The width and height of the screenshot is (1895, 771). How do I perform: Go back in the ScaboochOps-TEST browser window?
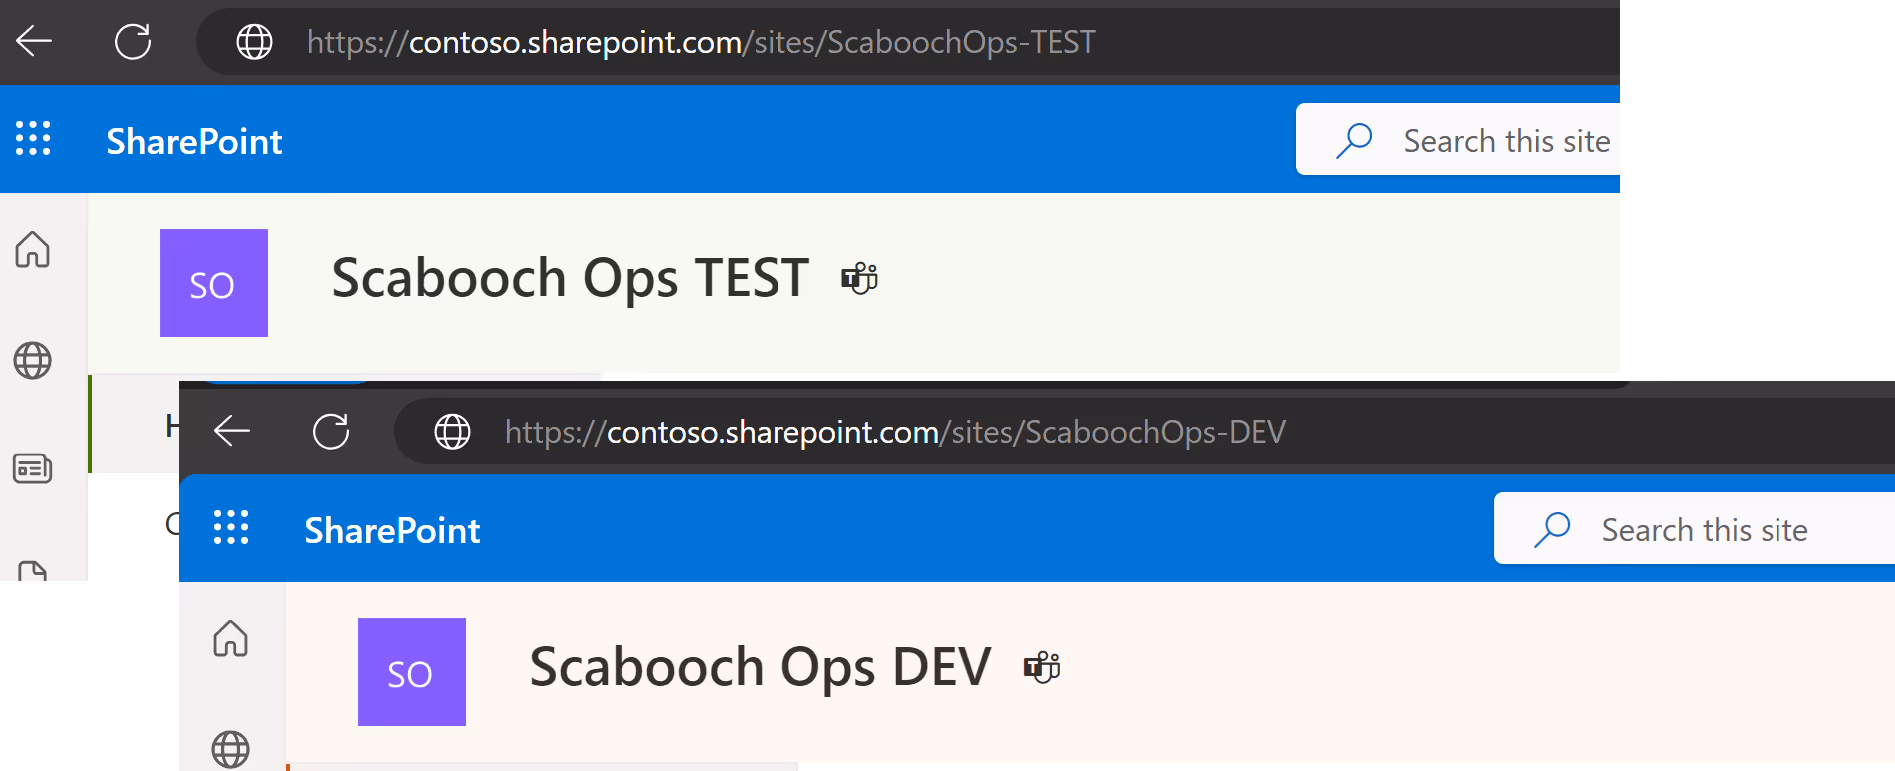34,41
